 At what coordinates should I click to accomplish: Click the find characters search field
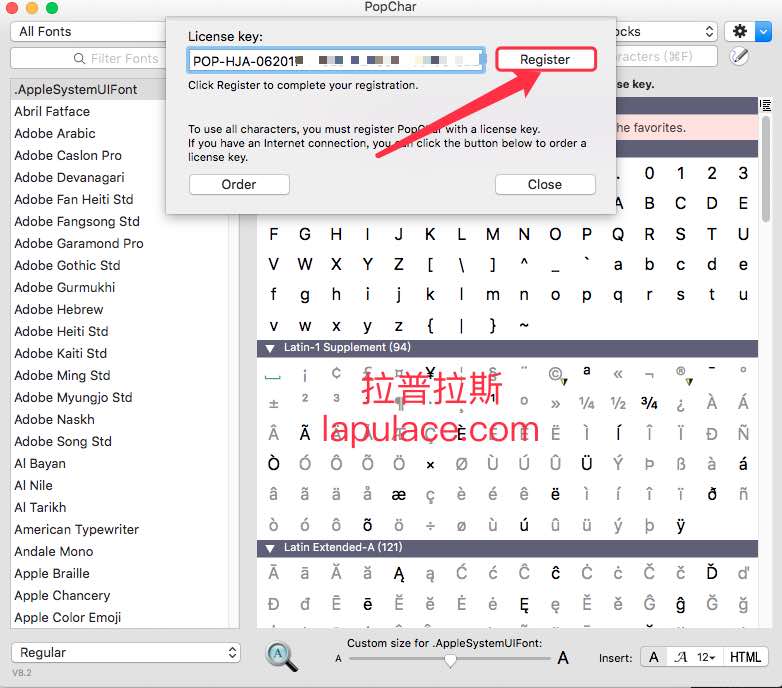666,56
